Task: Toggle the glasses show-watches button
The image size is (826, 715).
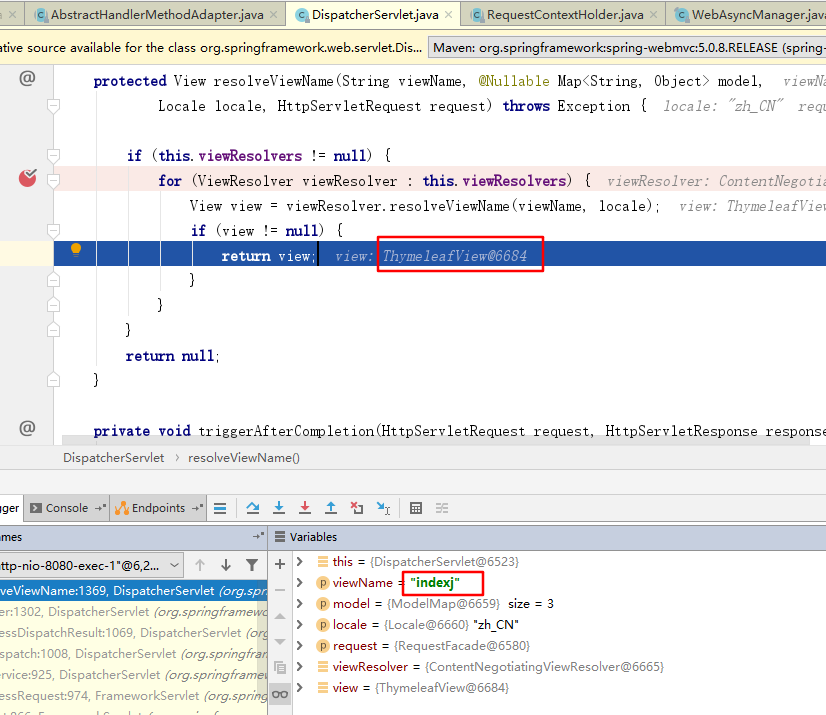Action: point(280,692)
